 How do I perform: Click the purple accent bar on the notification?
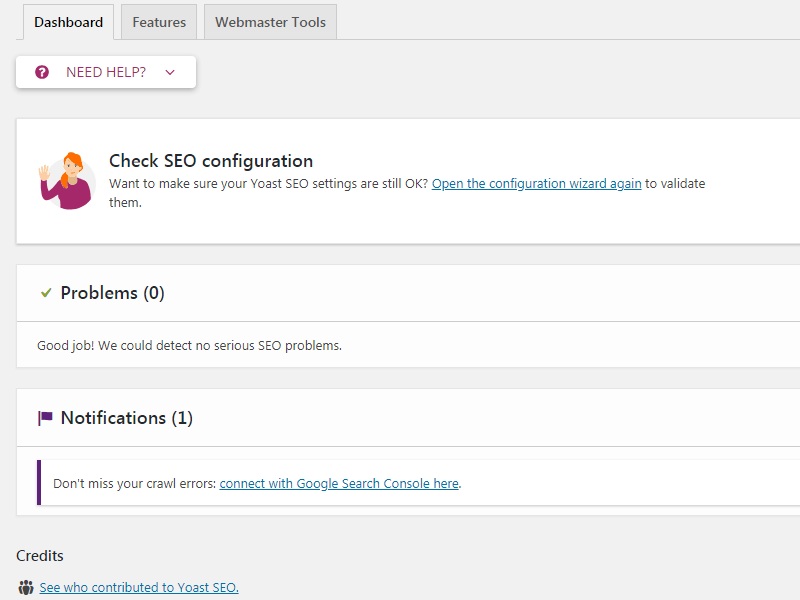(x=38, y=481)
